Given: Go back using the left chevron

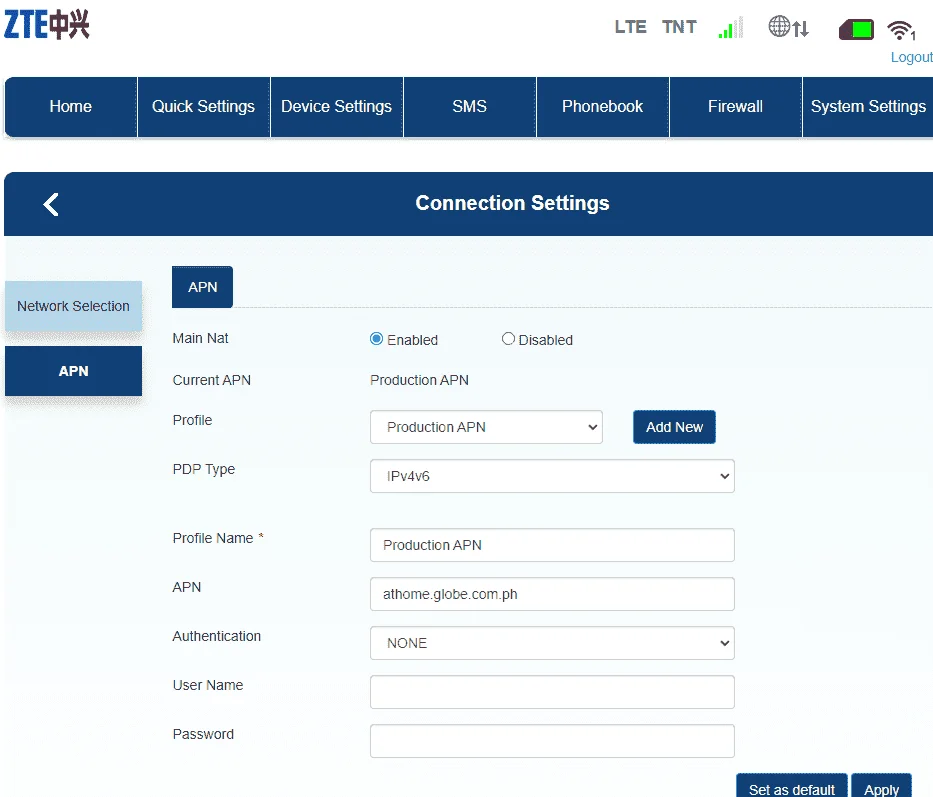Looking at the screenshot, I should point(51,204).
